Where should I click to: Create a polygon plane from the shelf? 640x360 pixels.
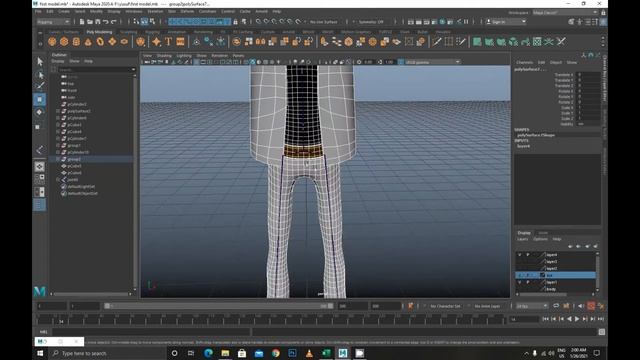tap(112, 42)
